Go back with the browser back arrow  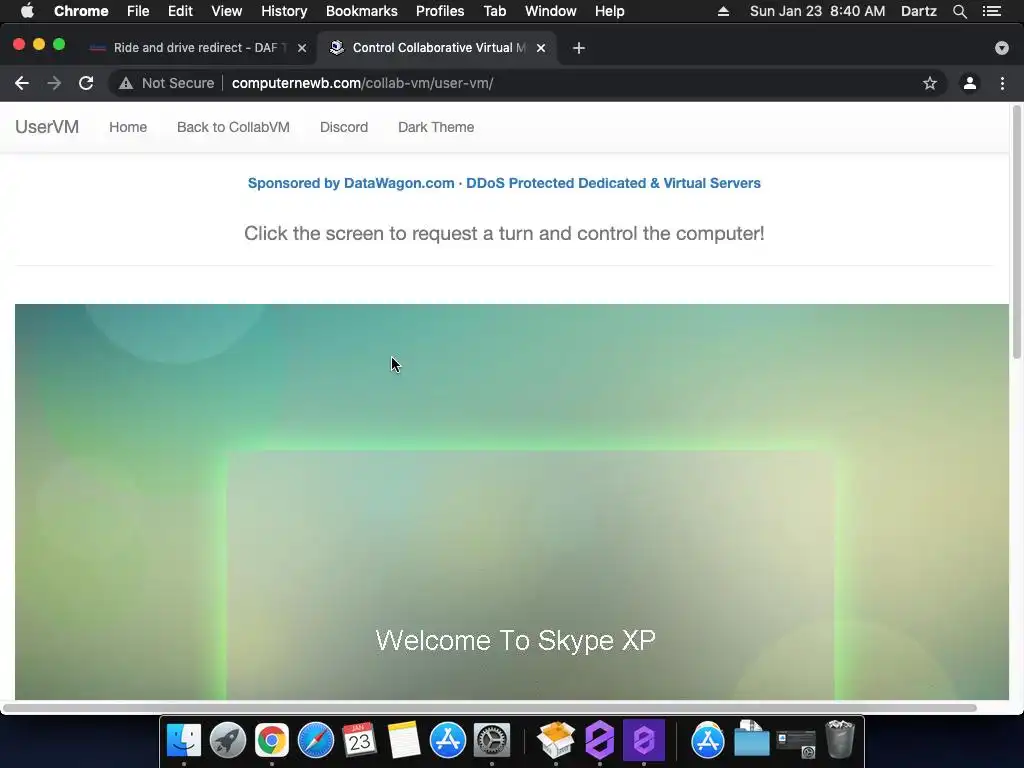[22, 83]
